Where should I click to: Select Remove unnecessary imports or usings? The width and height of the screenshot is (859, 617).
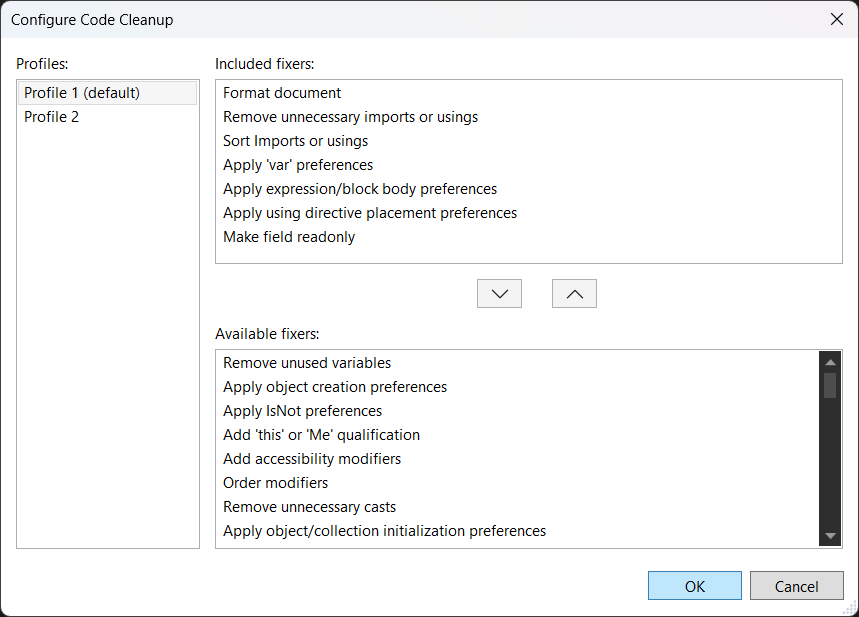pos(350,117)
